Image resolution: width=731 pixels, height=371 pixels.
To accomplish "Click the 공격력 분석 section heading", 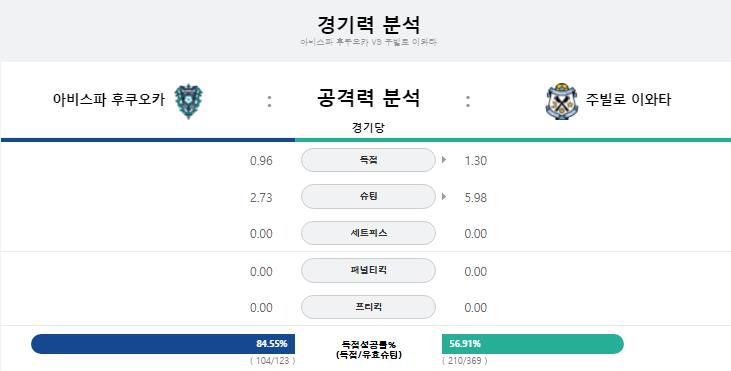I will click(368, 98).
